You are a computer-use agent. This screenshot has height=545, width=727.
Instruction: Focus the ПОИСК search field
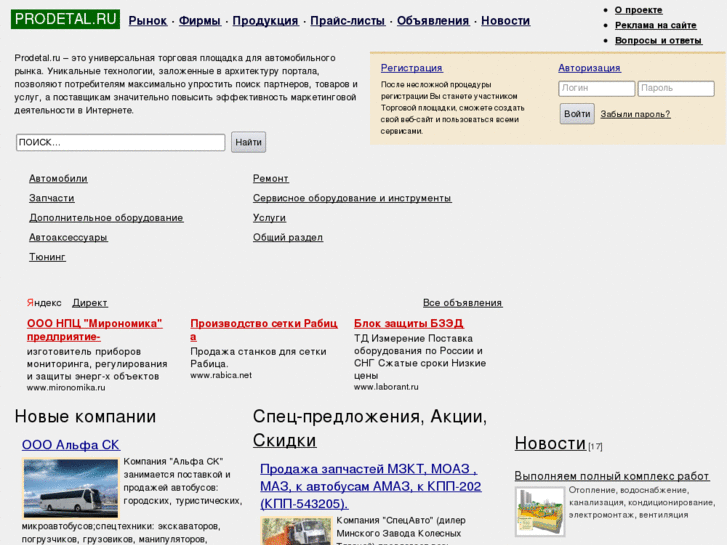coord(121,142)
